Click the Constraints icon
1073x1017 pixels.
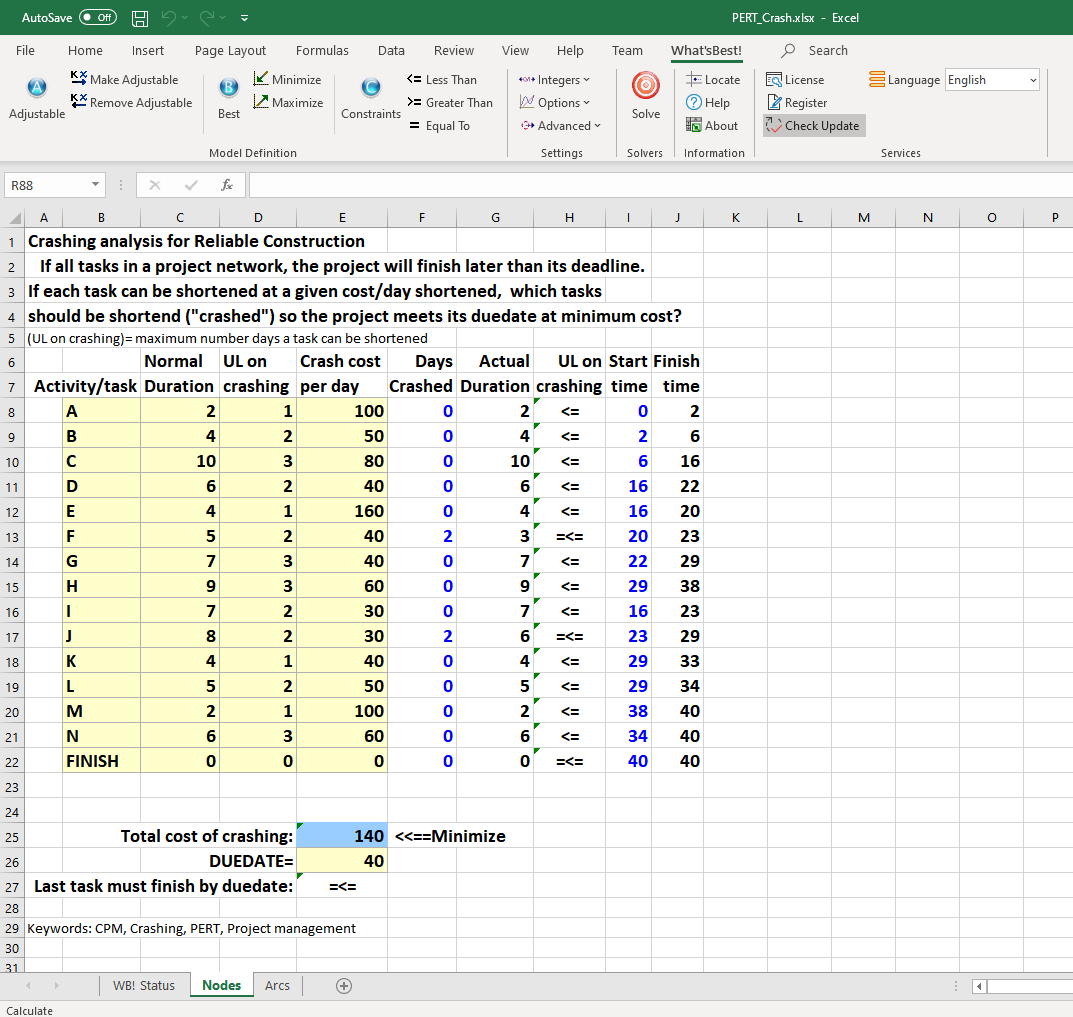[x=370, y=89]
